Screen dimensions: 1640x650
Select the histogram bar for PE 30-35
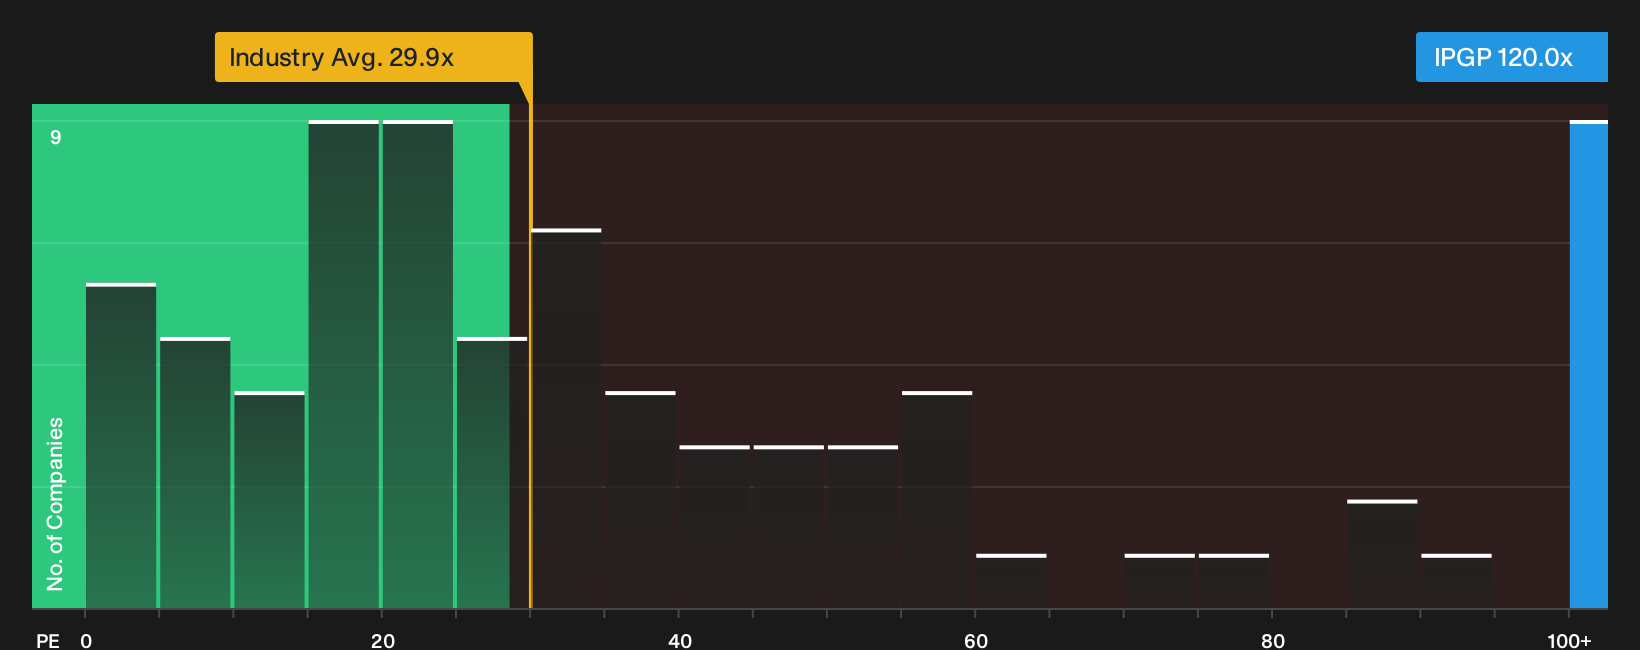[567, 419]
